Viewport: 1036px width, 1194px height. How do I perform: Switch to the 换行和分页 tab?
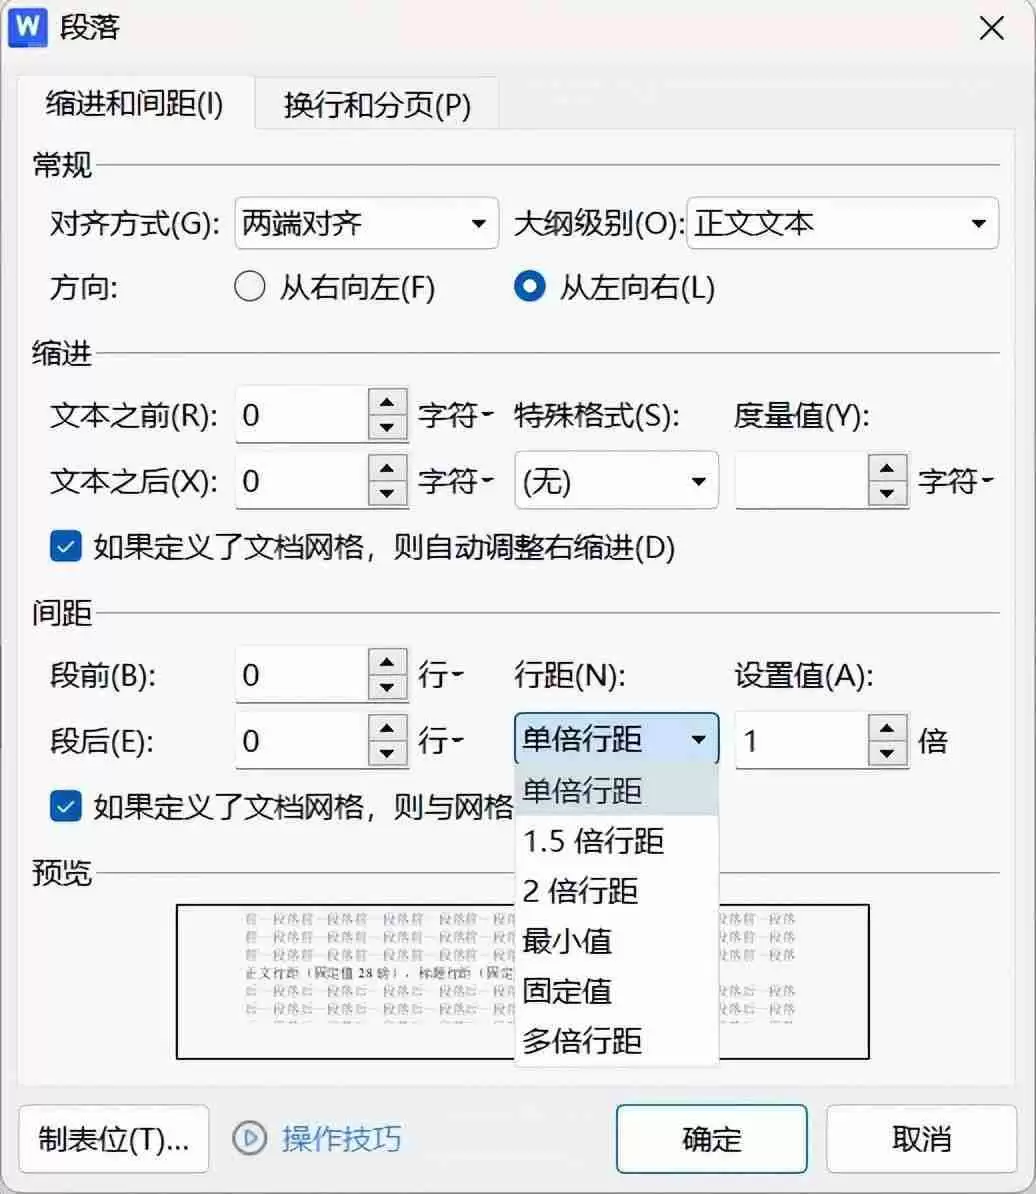pyautogui.click(x=376, y=104)
